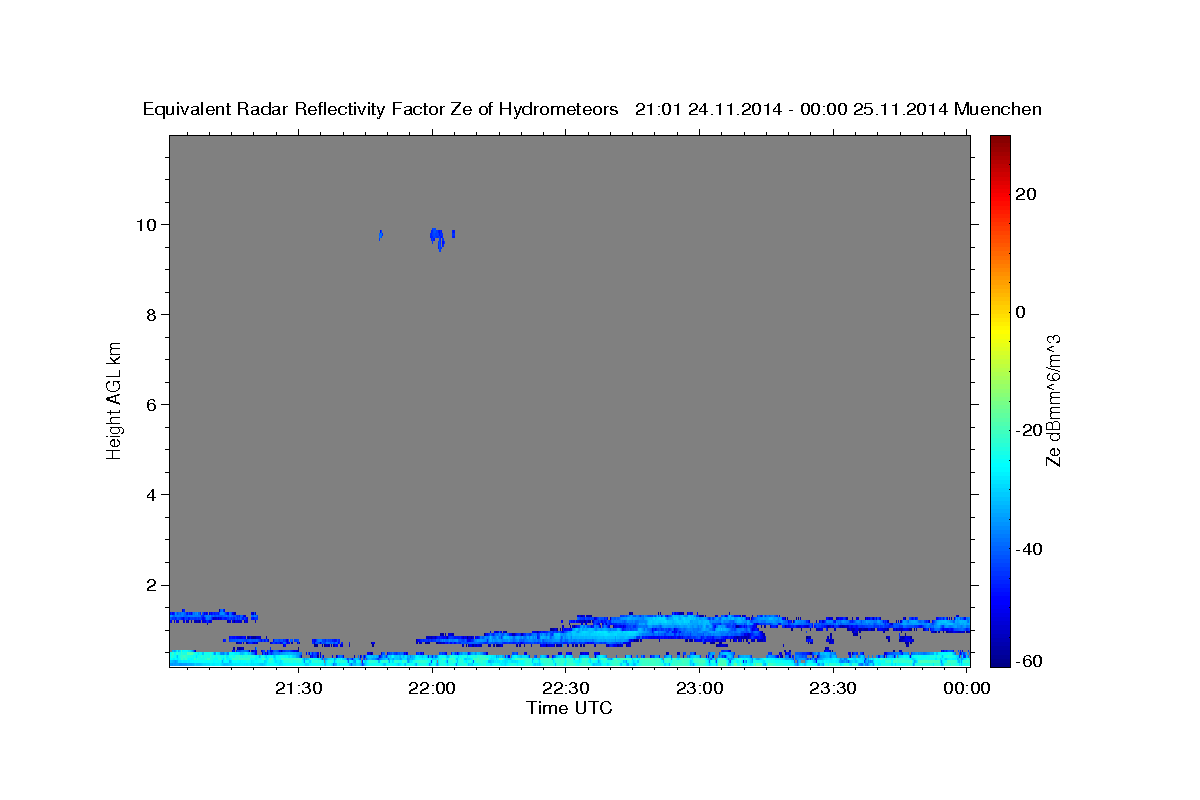Click the 00:00 time tick label
This screenshot has width=1200, height=800.
click(967, 688)
